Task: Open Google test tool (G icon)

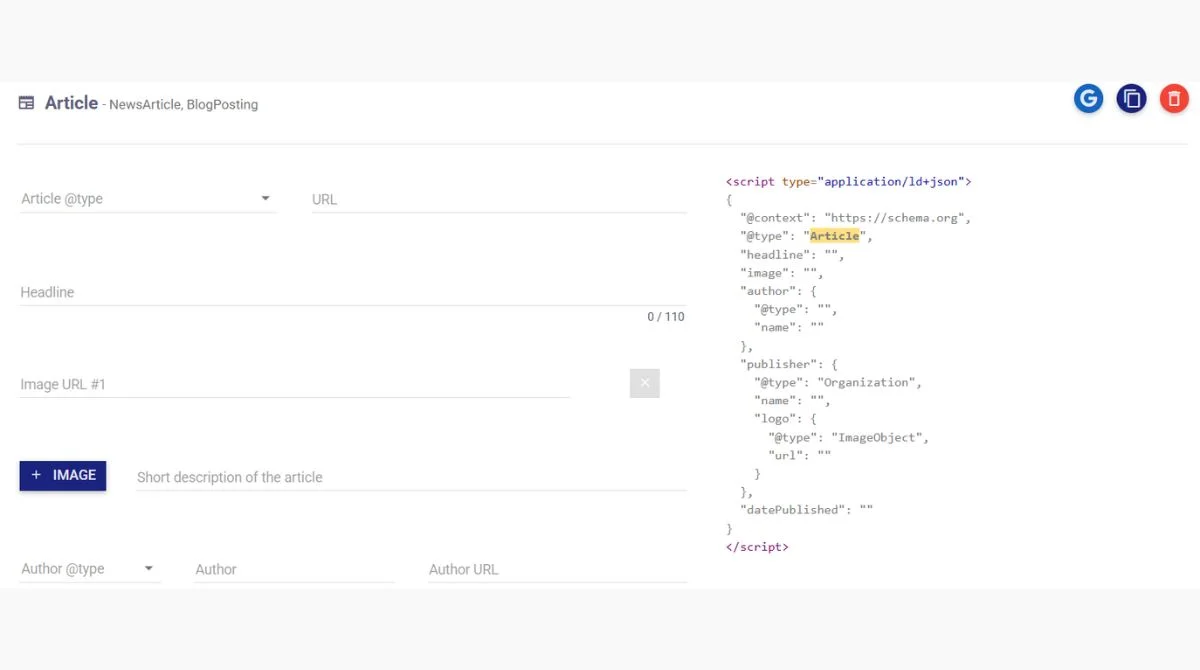Action: click(x=1088, y=98)
